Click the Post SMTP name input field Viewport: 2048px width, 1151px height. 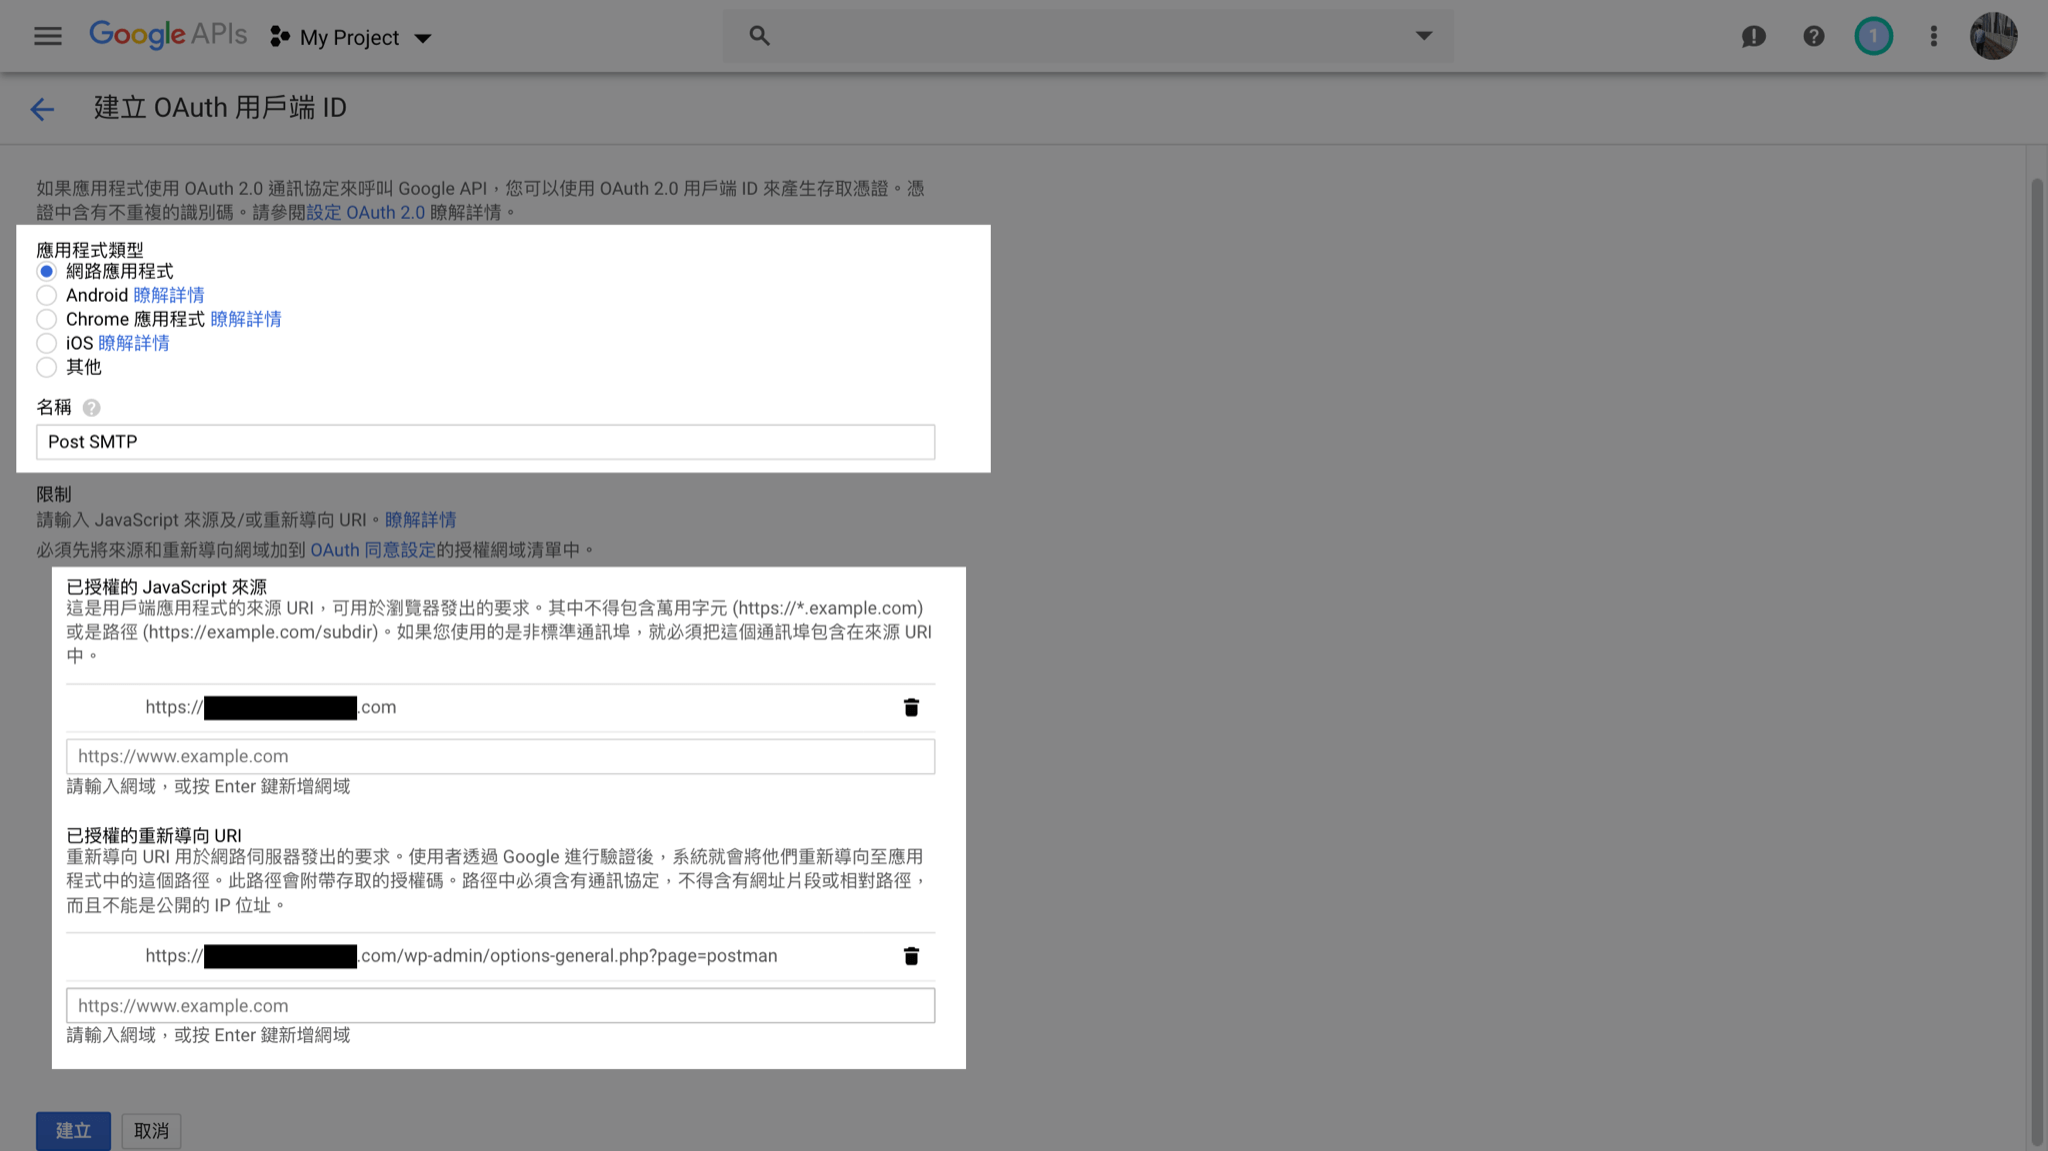485,442
